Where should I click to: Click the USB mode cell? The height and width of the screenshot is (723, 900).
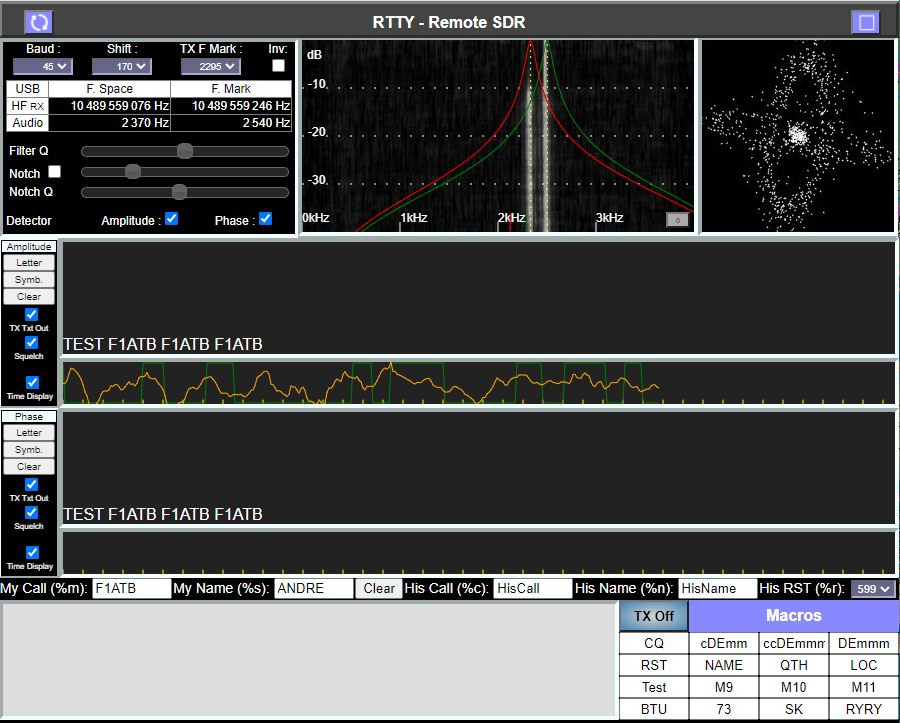click(28, 89)
